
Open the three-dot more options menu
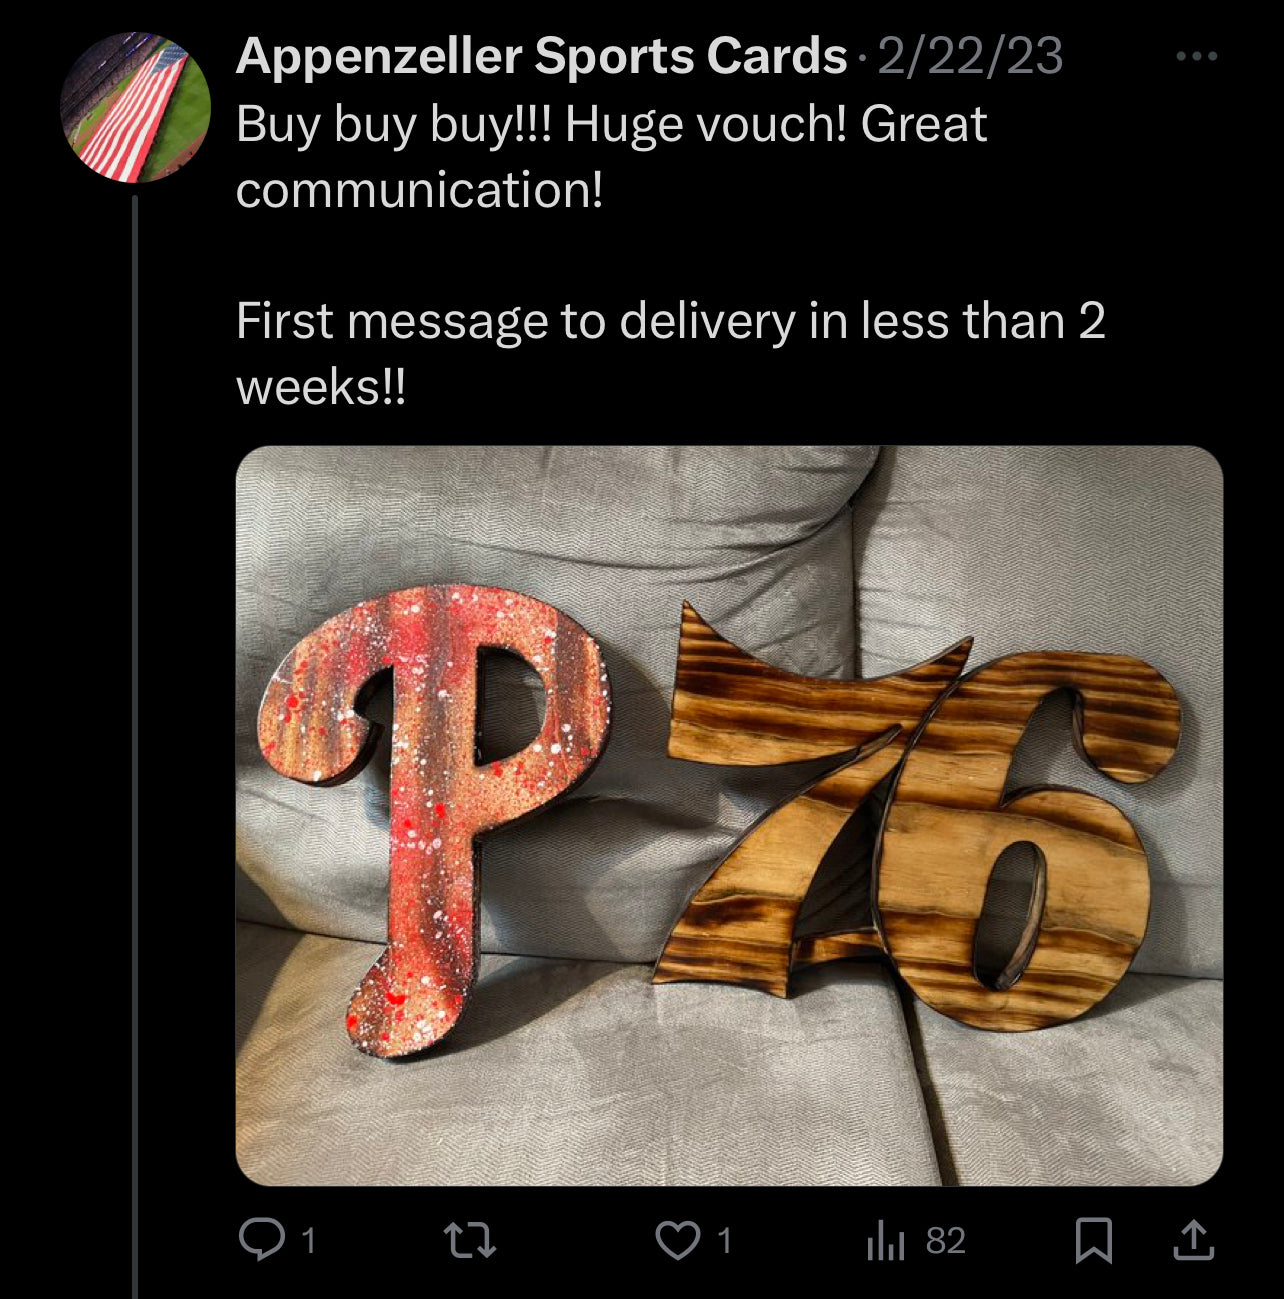[x=1196, y=56]
